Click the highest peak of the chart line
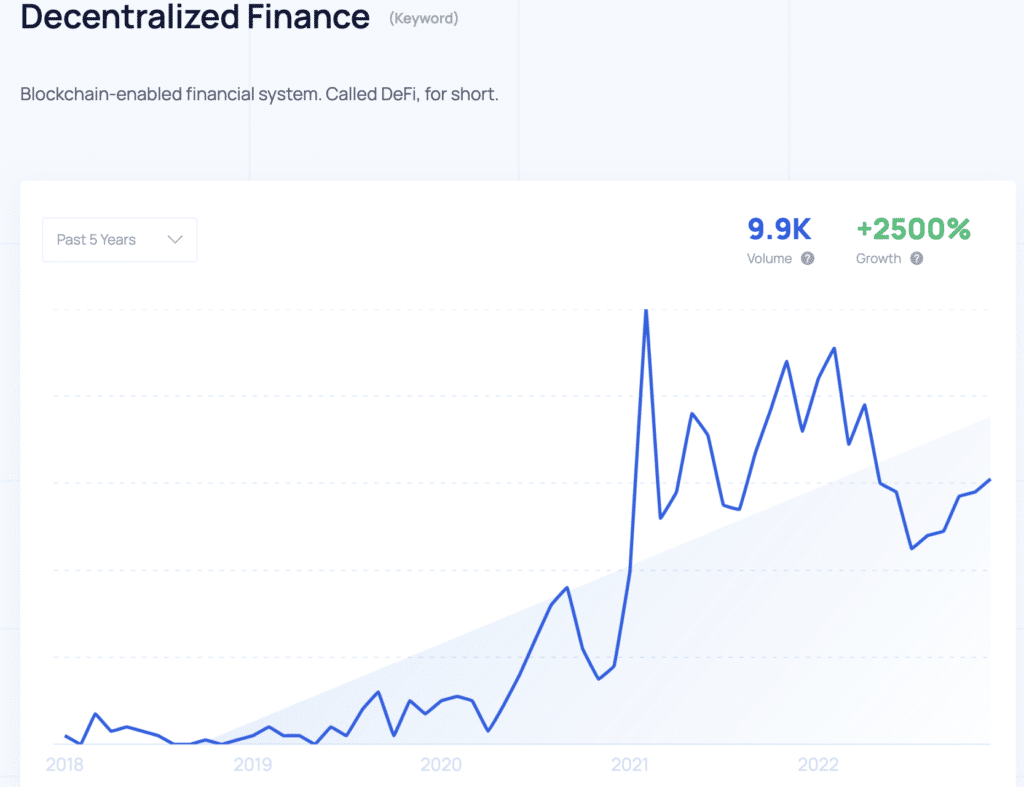The image size is (1024, 787). tap(646, 310)
